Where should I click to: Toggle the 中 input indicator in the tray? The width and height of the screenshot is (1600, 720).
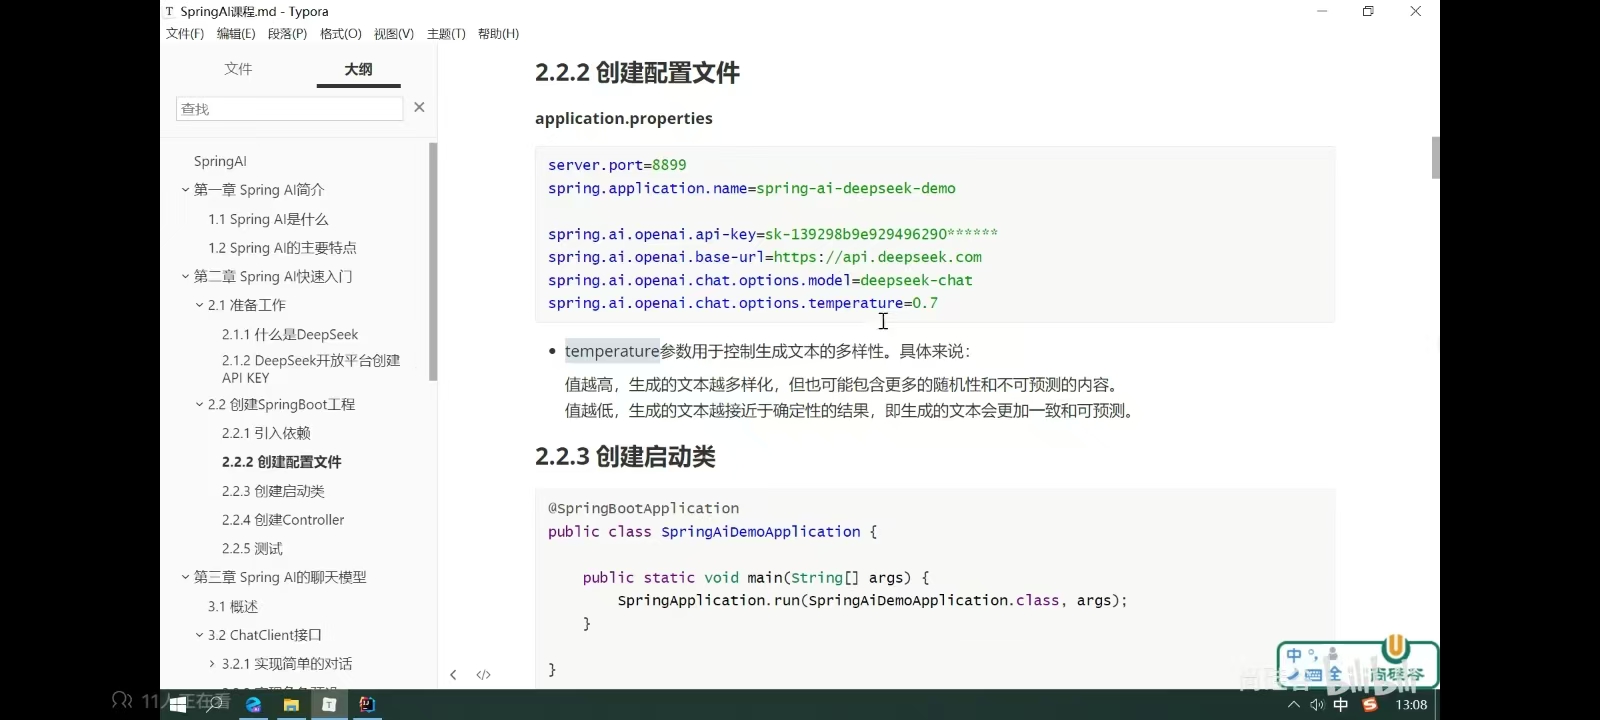(x=1341, y=705)
